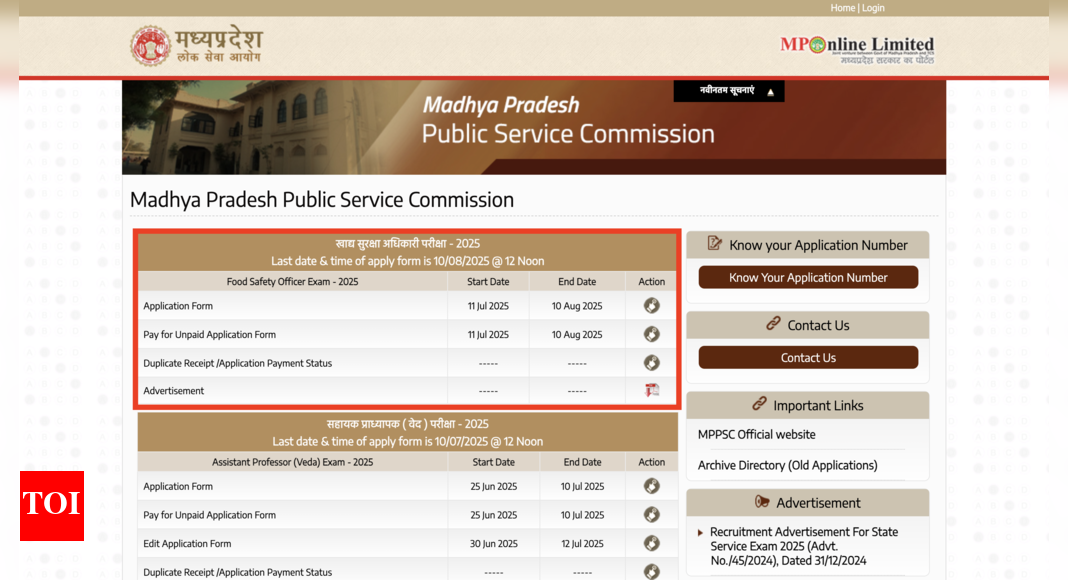Expand the latest notifications arrow in banner
This screenshot has height=580, width=1068.
pos(770,92)
